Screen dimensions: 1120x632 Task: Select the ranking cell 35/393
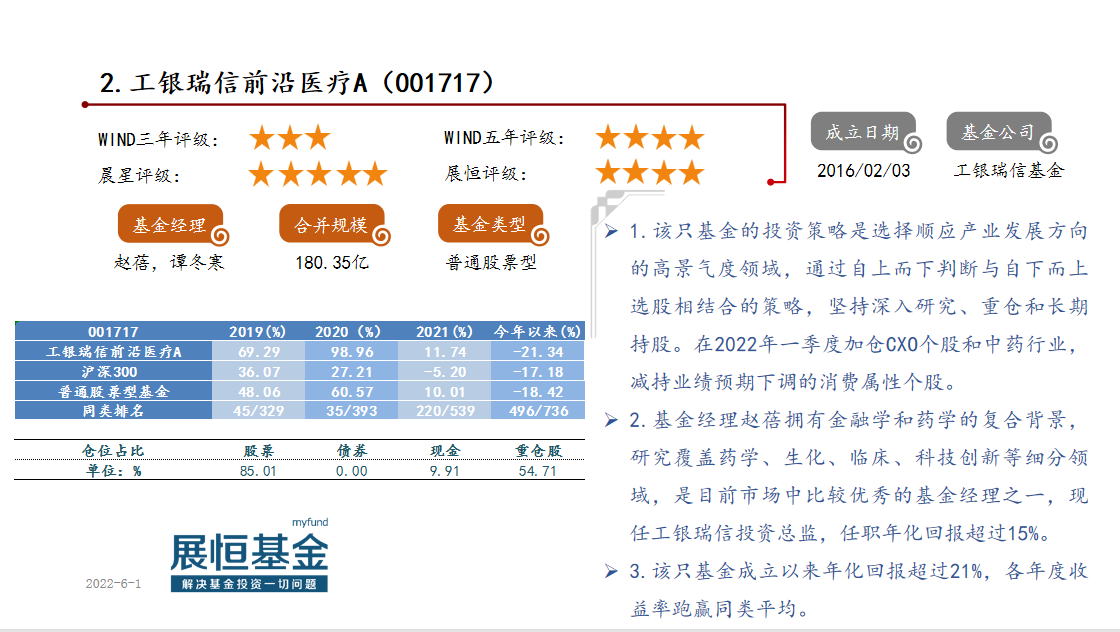click(x=351, y=411)
